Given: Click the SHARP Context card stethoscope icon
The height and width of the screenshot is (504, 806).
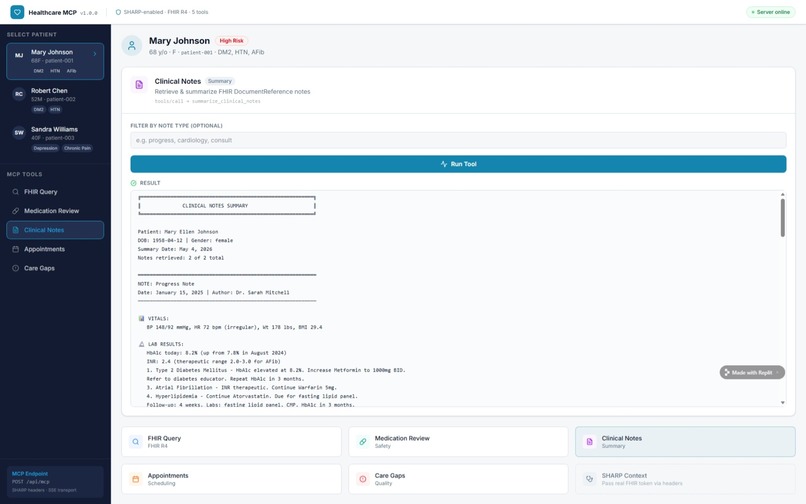Looking at the screenshot, I should point(590,479).
